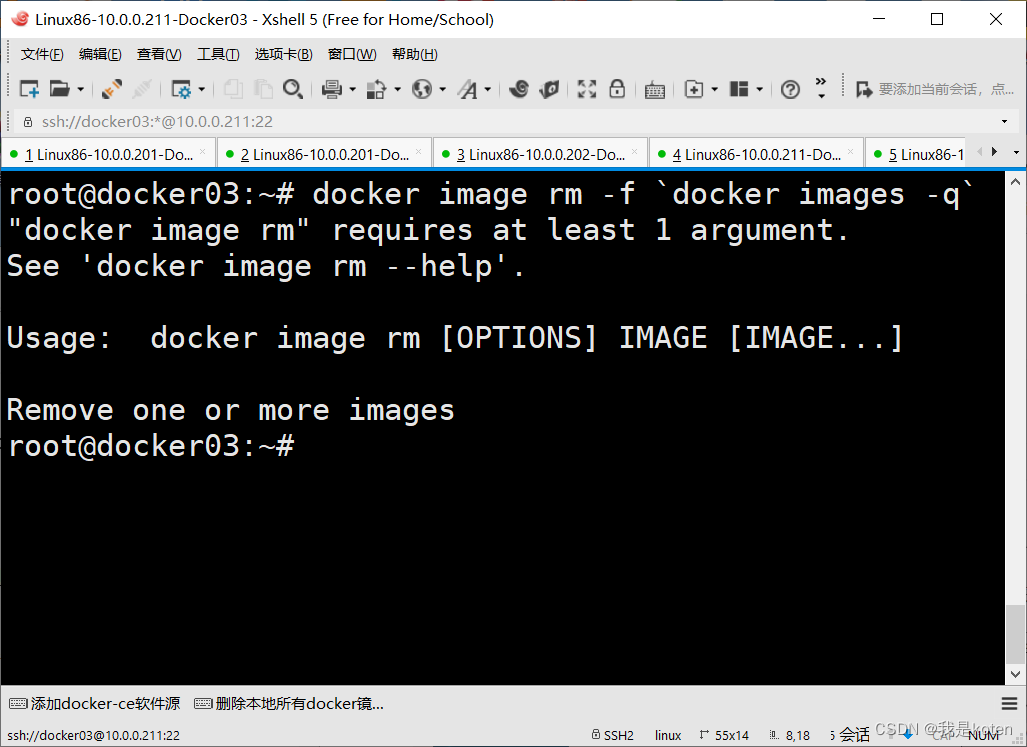
Task: Expand the globe encoding dropdown arrow
Action: (x=443, y=89)
